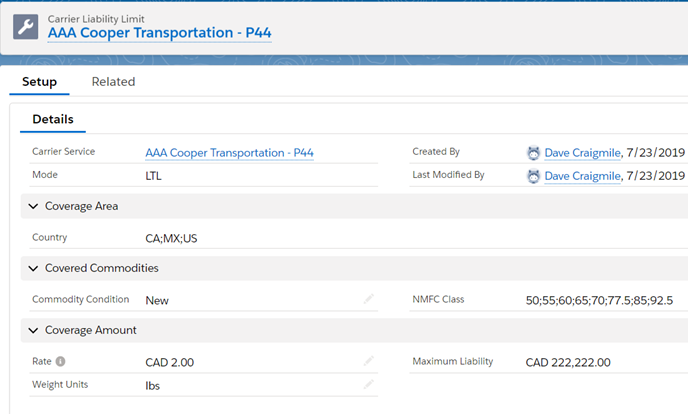Select the Setup tab
Screen dimensions: 688x414
pos(39,82)
